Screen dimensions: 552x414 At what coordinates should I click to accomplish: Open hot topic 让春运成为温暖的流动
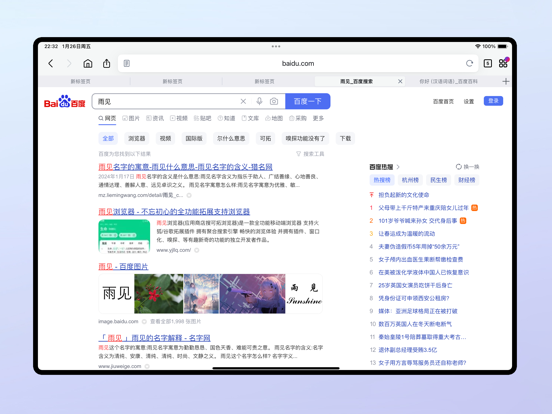(x=407, y=233)
